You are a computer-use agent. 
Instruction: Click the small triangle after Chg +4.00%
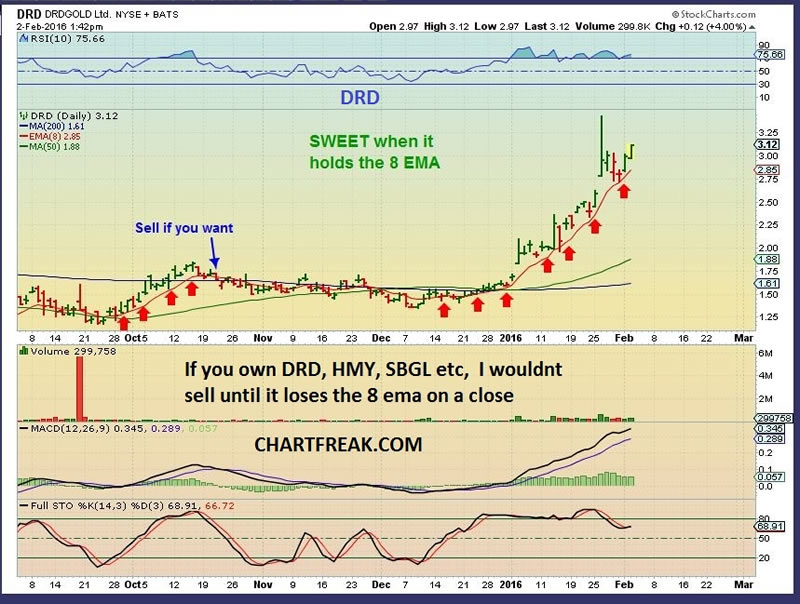point(752,27)
